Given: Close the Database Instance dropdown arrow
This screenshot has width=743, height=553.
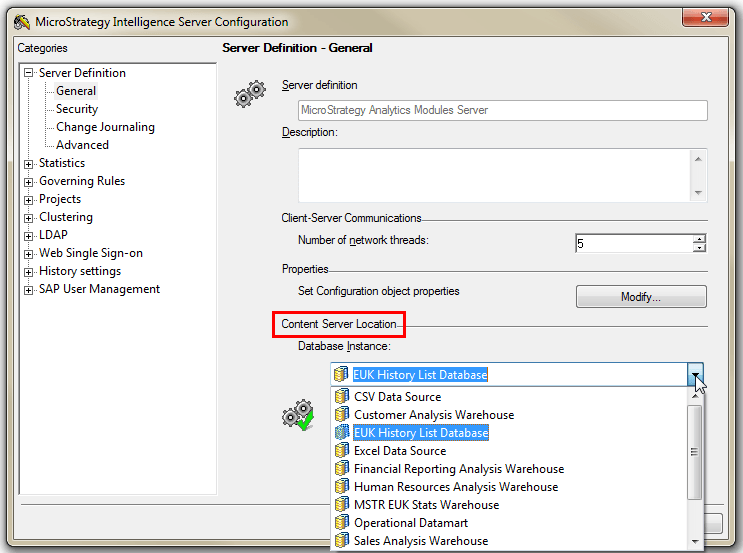Looking at the screenshot, I should (695, 374).
